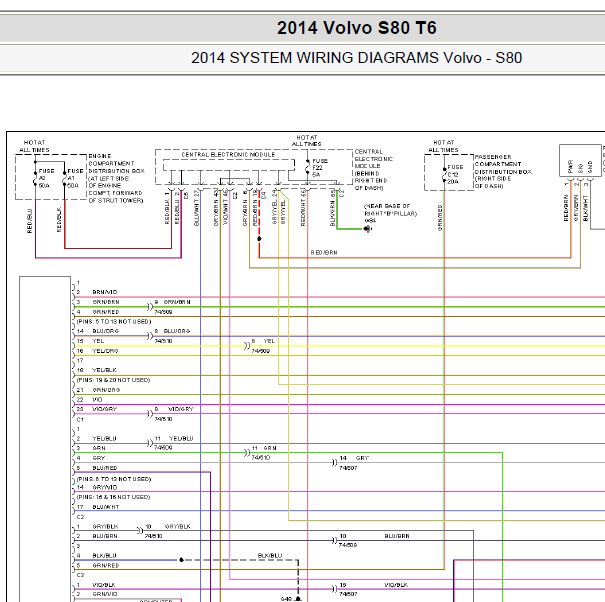Click the "(PINS: 6 TO 13 NOT USED)" note
The width and height of the screenshot is (605, 602).
click(114, 479)
